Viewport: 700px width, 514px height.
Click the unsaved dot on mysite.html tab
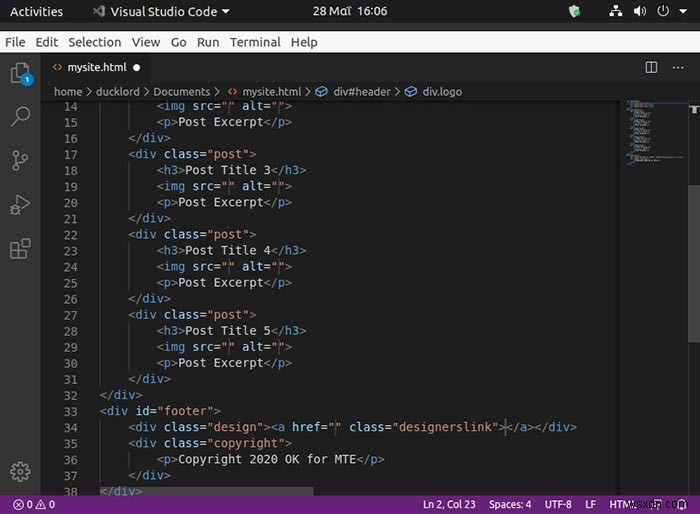137,68
